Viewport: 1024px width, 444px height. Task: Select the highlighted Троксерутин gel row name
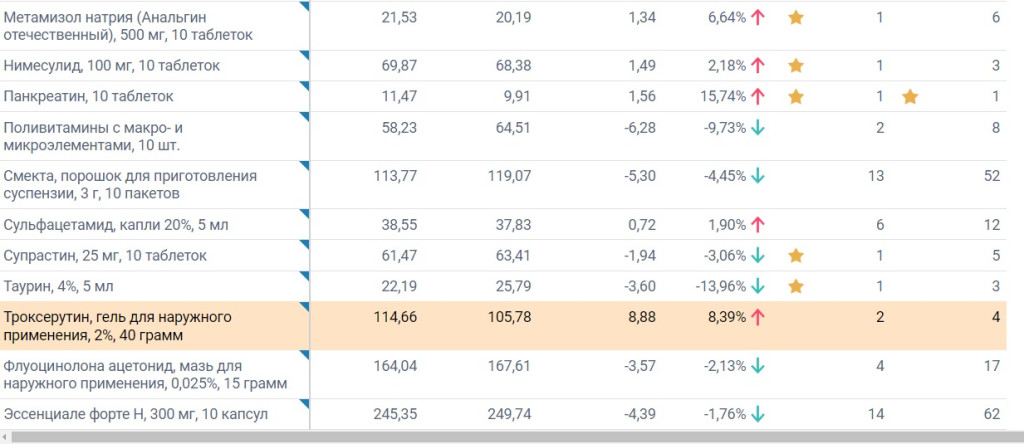coord(118,326)
